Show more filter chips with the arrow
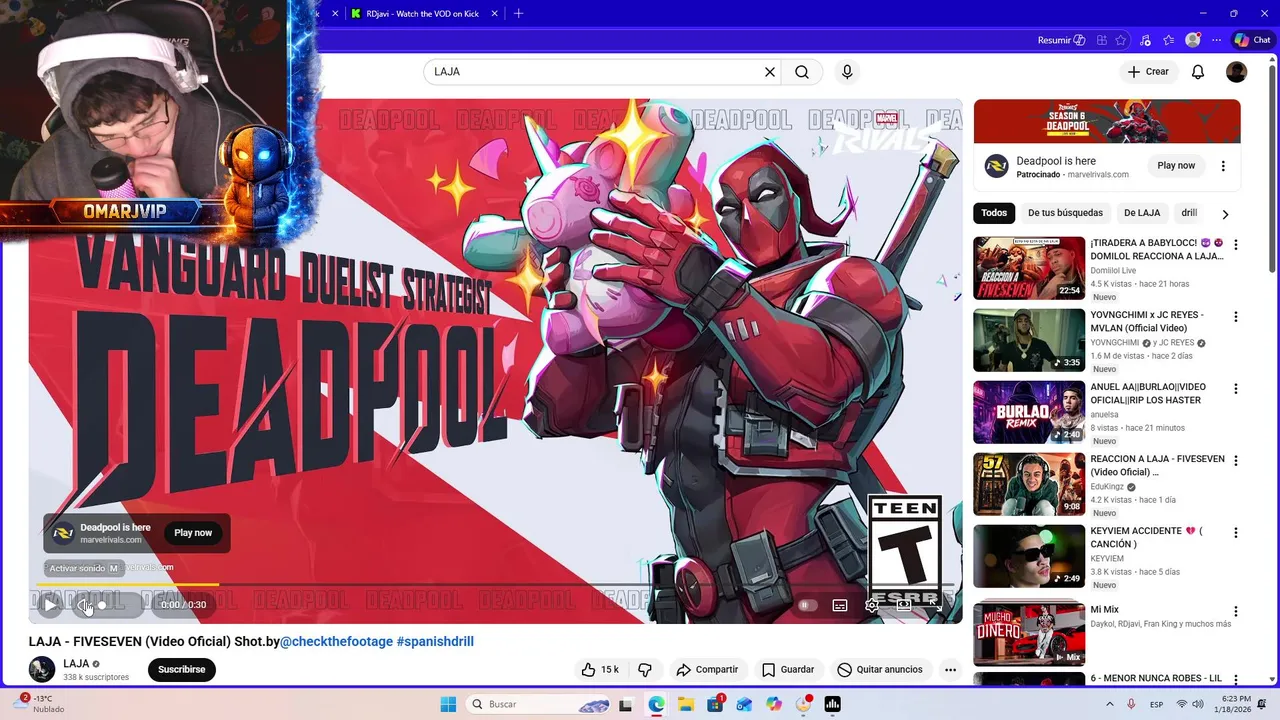1280x720 pixels. tap(1225, 214)
